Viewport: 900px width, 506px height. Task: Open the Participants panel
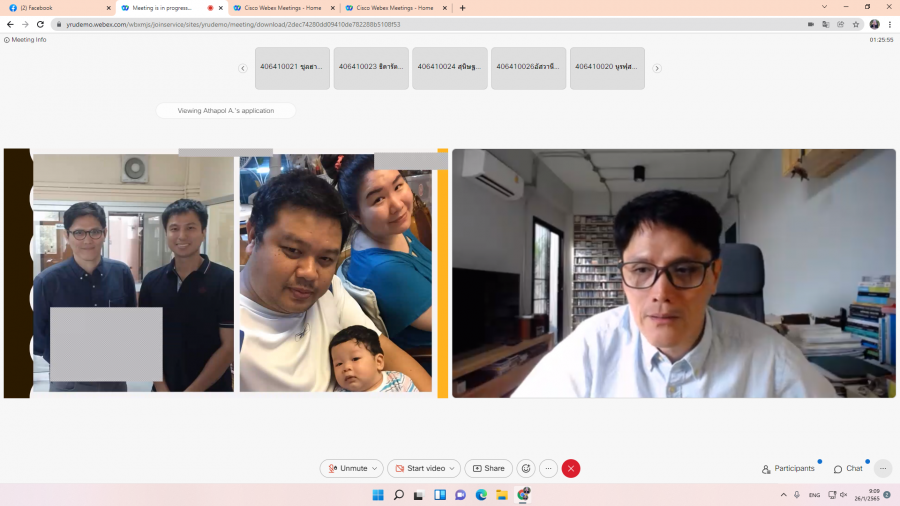pyautogui.click(x=788, y=468)
